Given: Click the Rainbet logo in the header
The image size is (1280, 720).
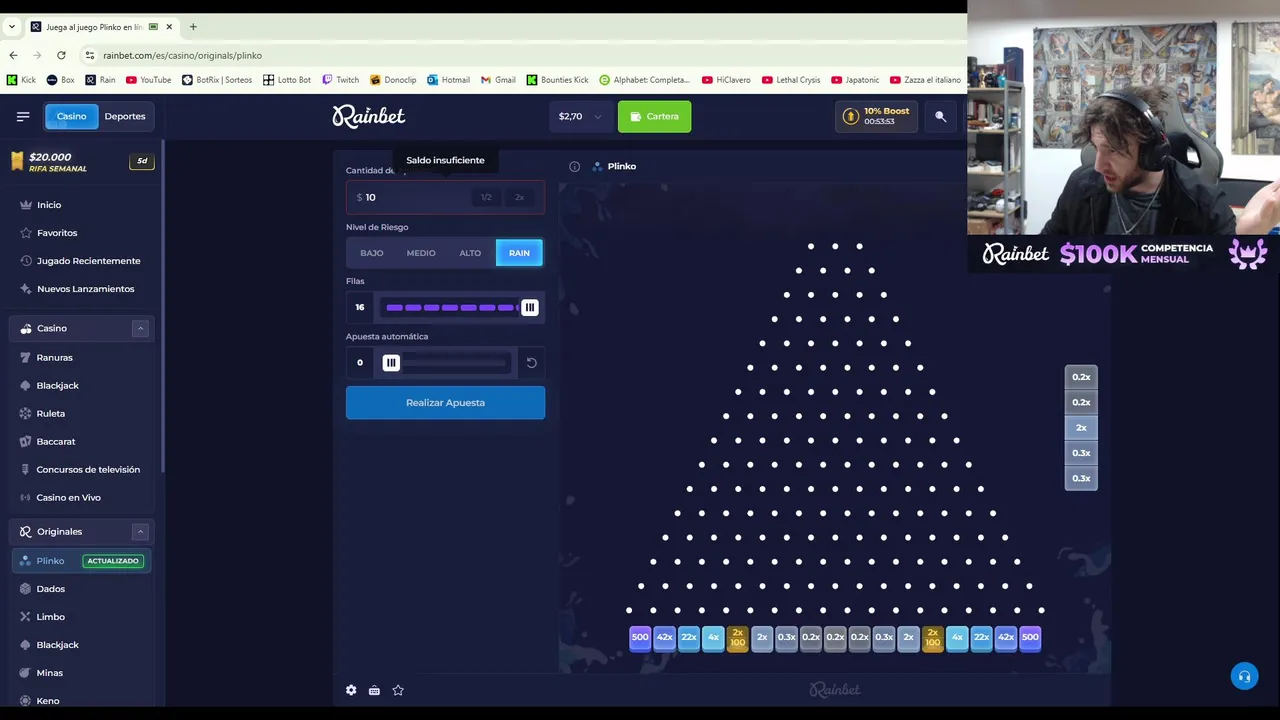Looking at the screenshot, I should [x=369, y=116].
